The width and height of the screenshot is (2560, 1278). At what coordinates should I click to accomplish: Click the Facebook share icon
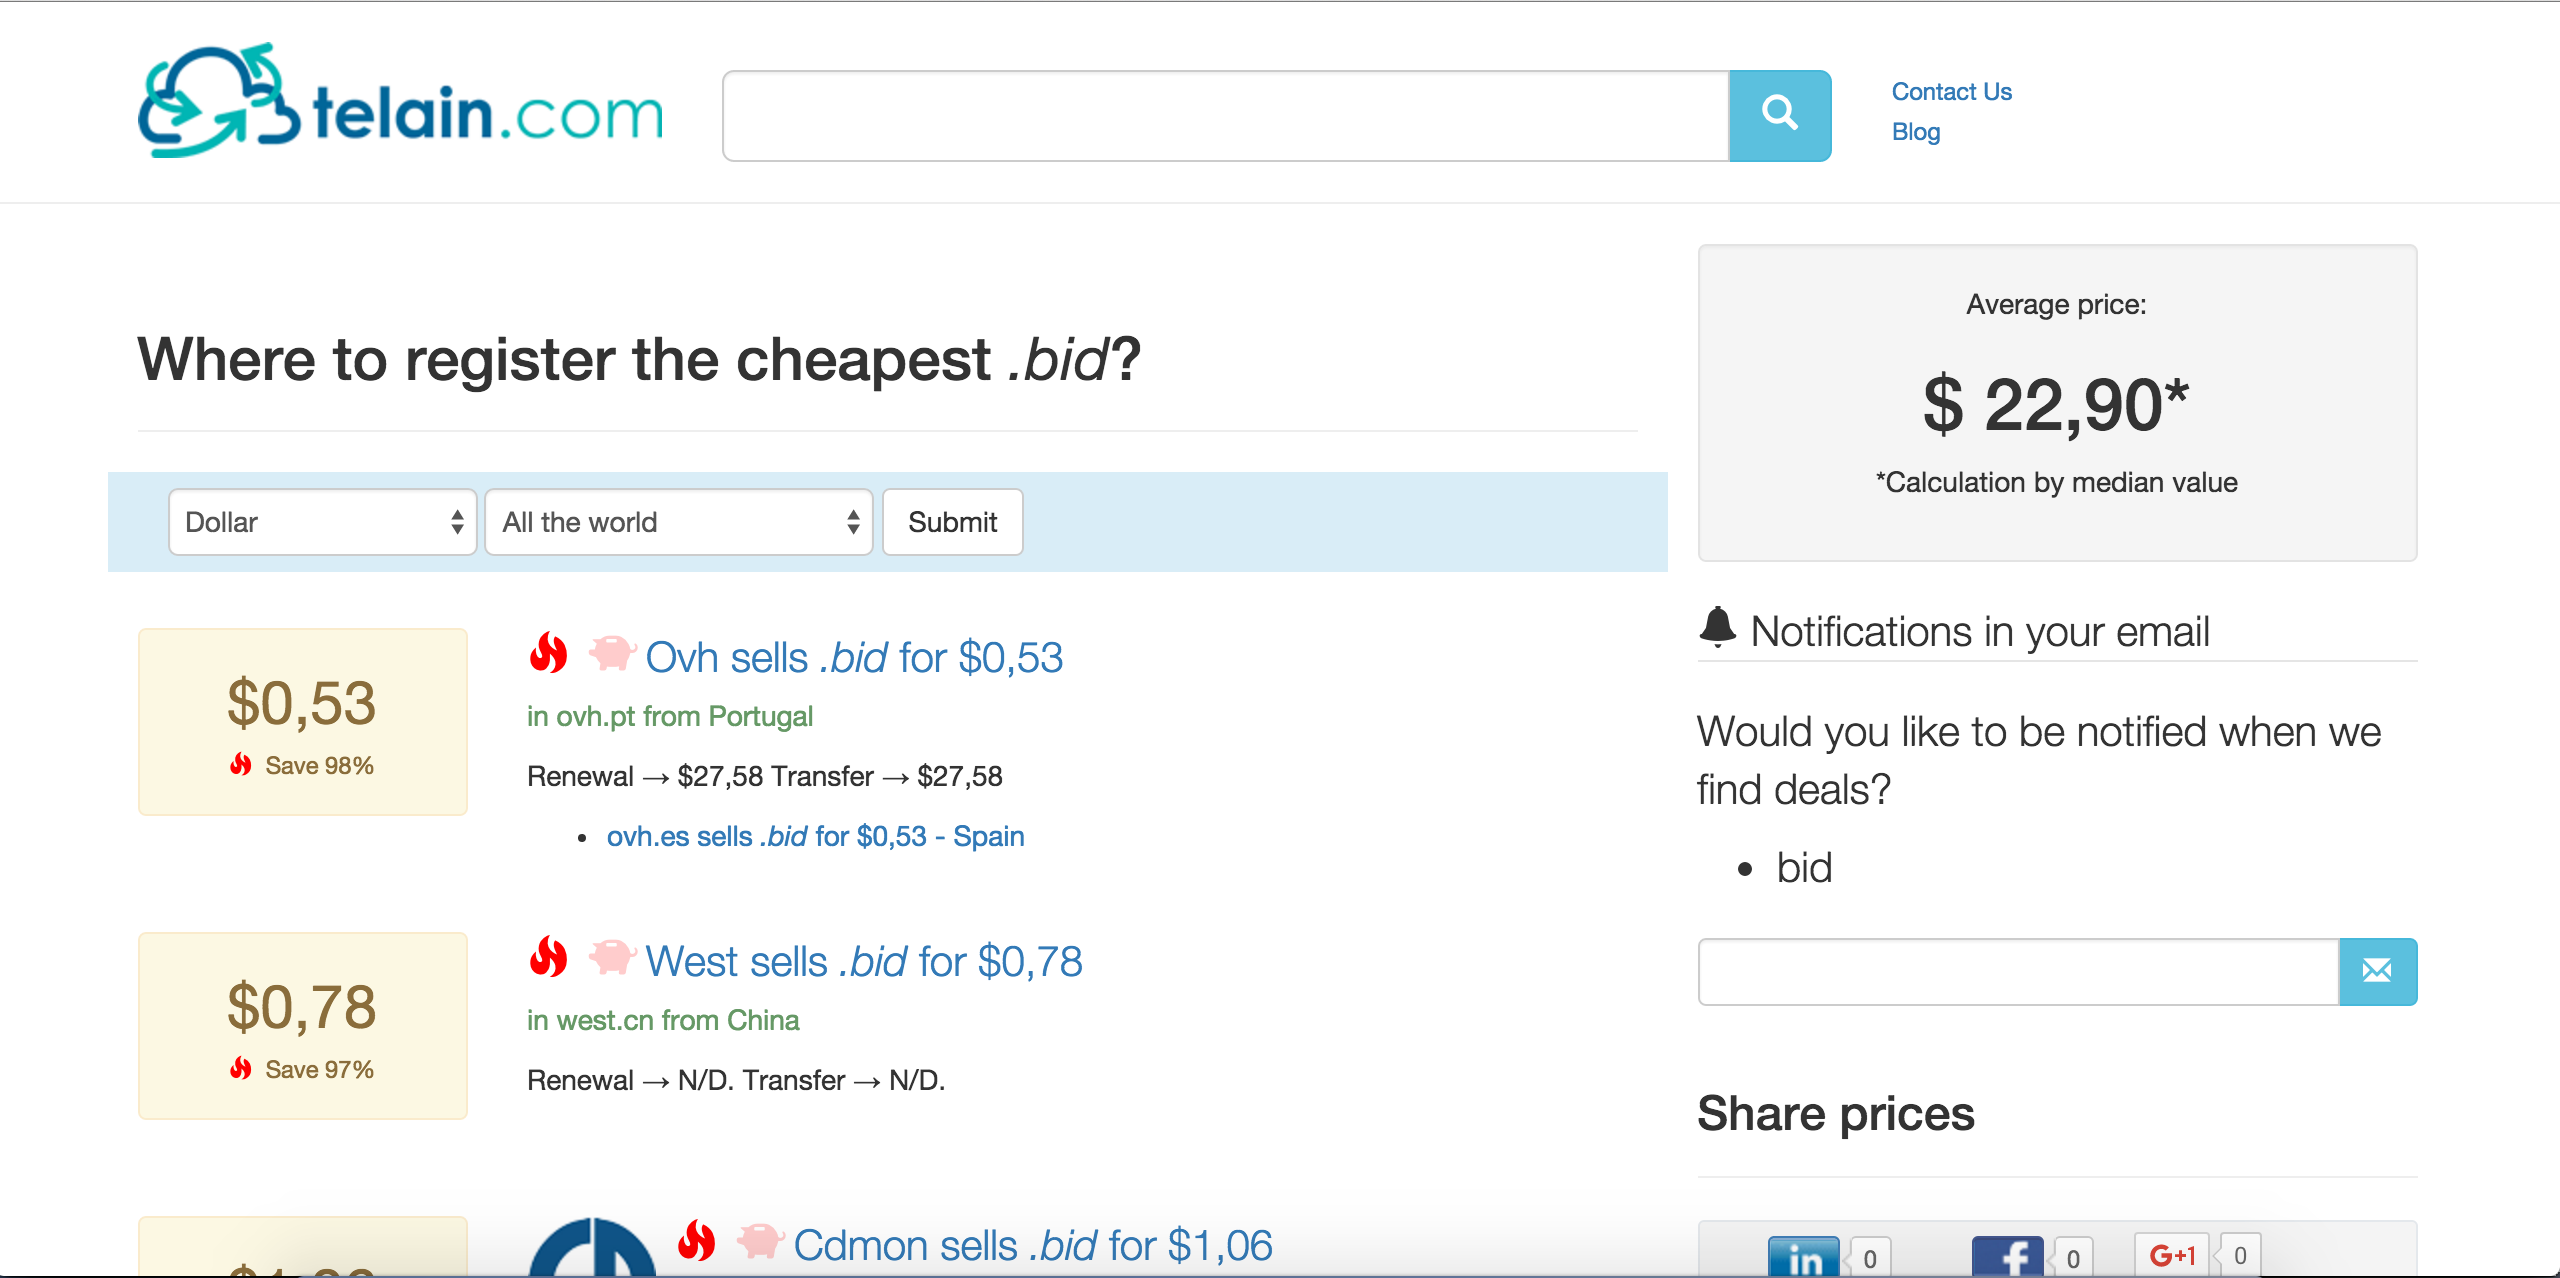2006,1256
